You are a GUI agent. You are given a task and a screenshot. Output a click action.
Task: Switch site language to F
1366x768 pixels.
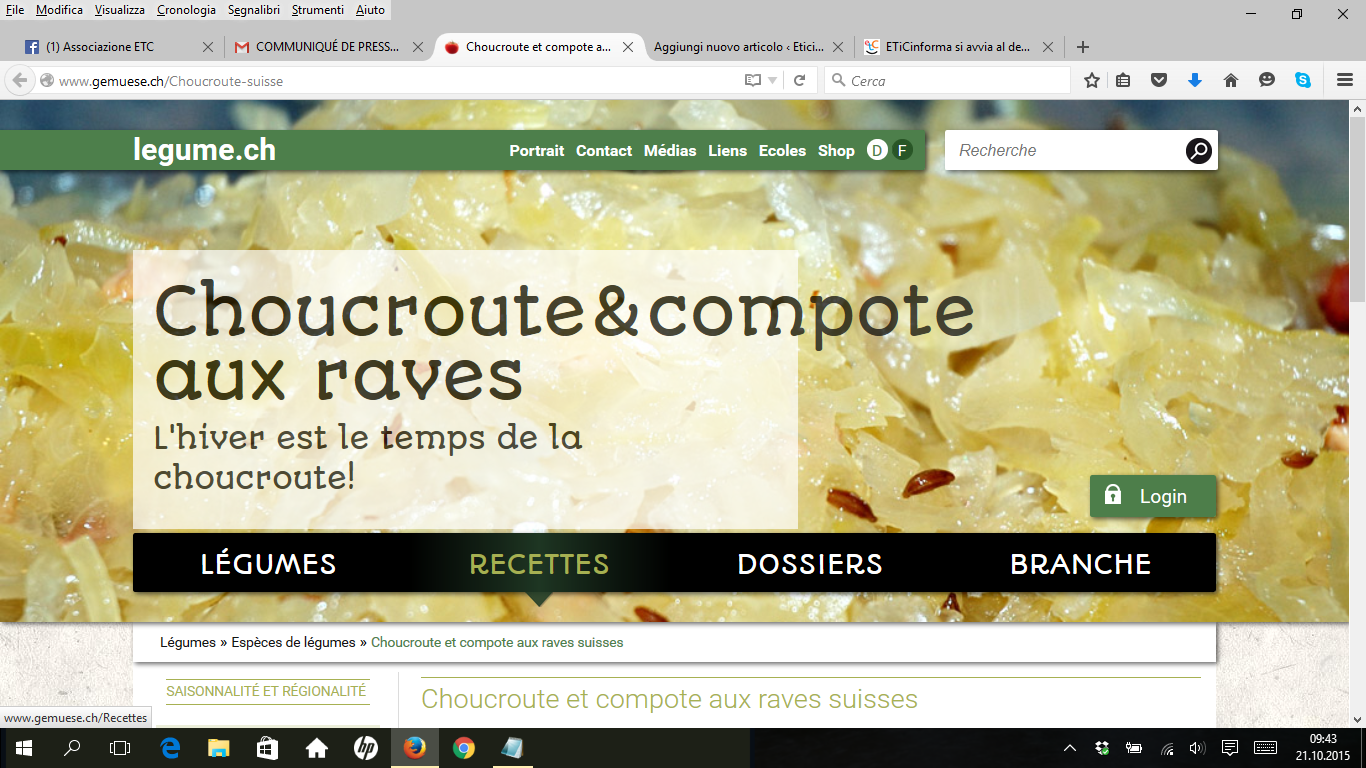[902, 150]
